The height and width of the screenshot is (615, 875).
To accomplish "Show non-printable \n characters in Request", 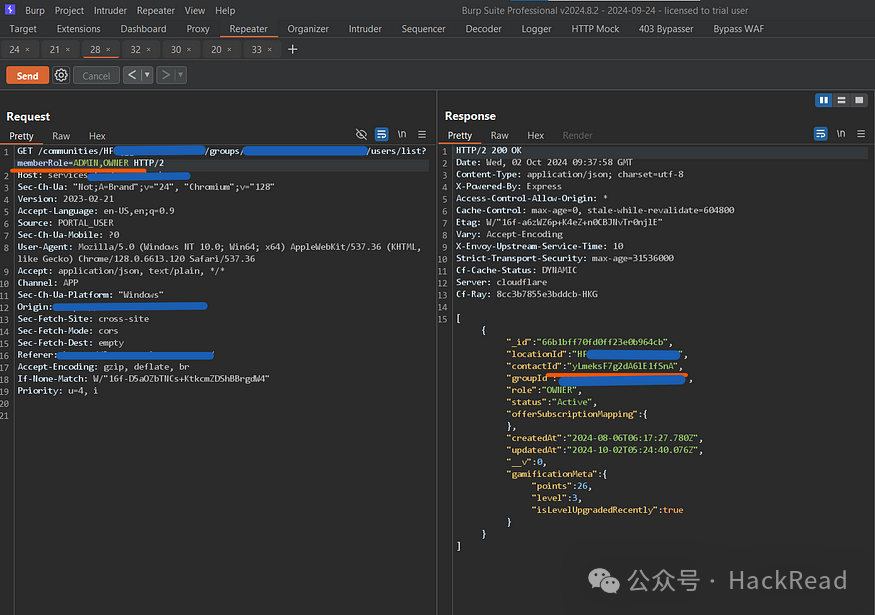I will point(402,134).
